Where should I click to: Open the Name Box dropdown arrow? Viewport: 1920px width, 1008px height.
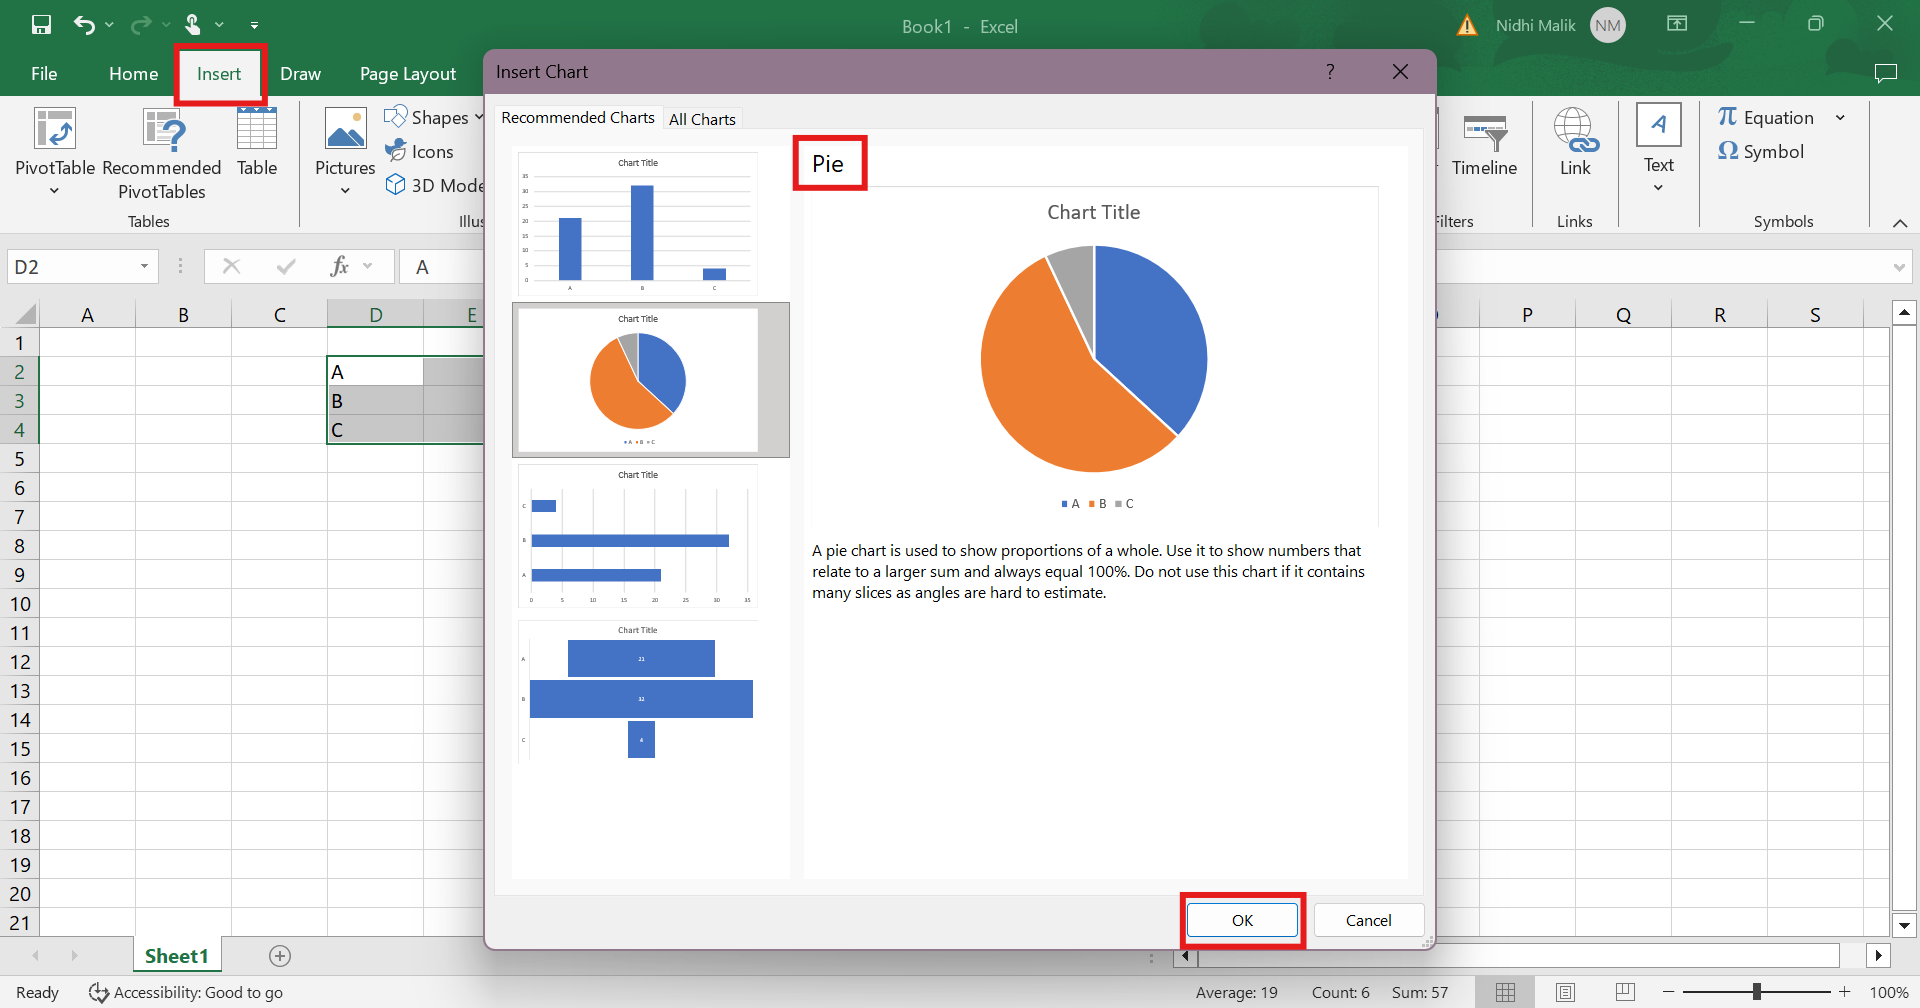(145, 267)
